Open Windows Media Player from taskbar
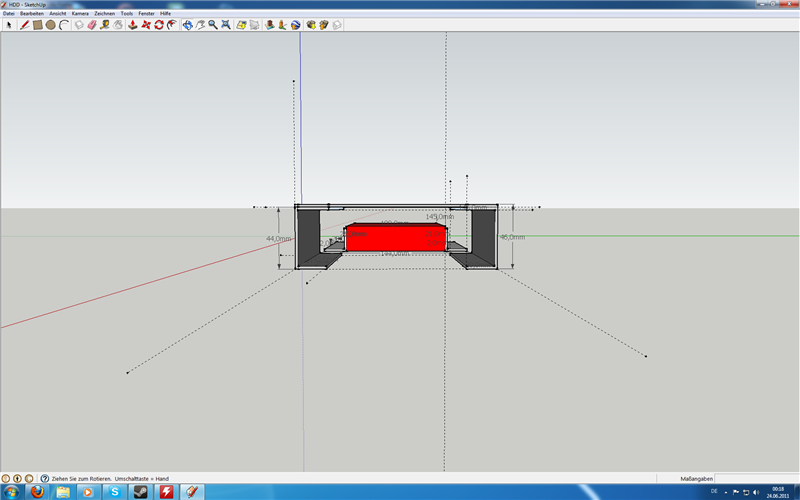Screen dimensions: 800x500 [88, 492]
